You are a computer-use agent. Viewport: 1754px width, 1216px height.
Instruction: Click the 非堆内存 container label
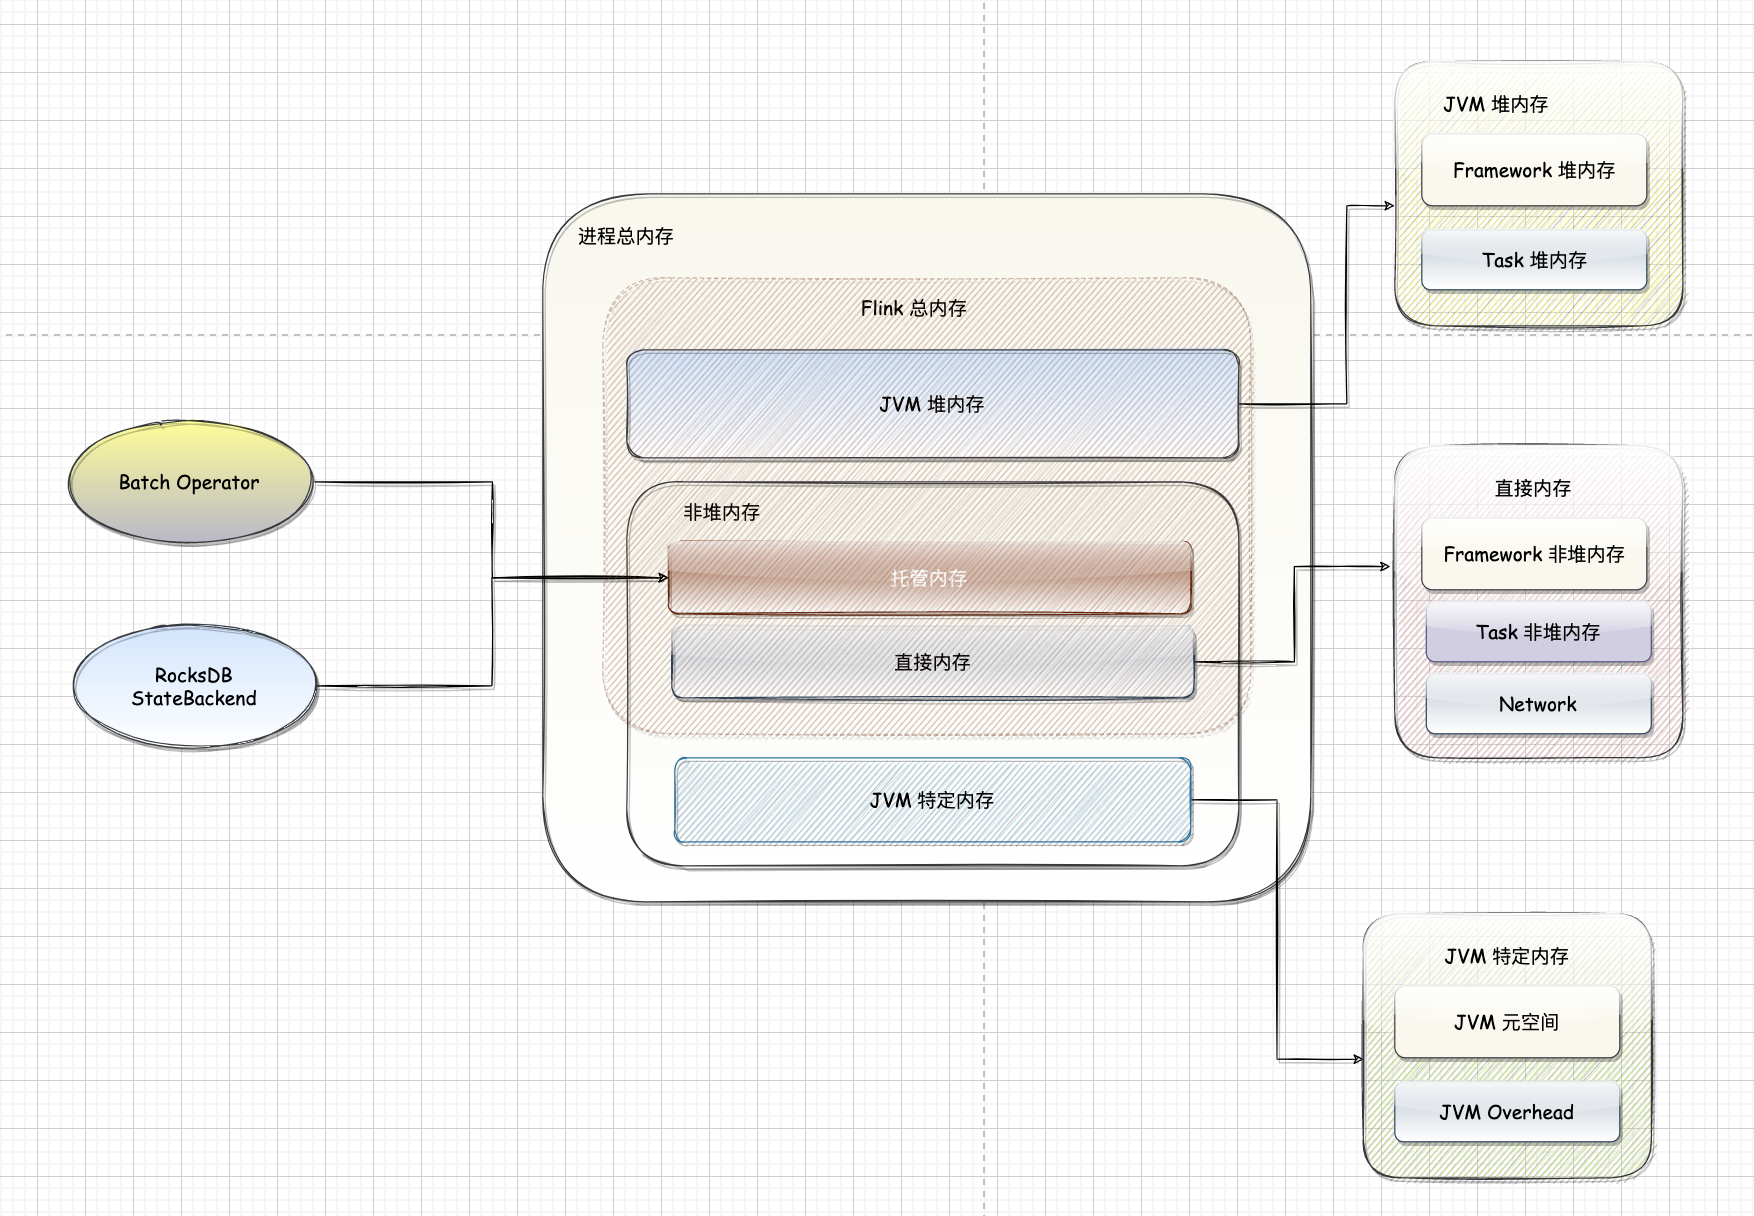pos(721,512)
